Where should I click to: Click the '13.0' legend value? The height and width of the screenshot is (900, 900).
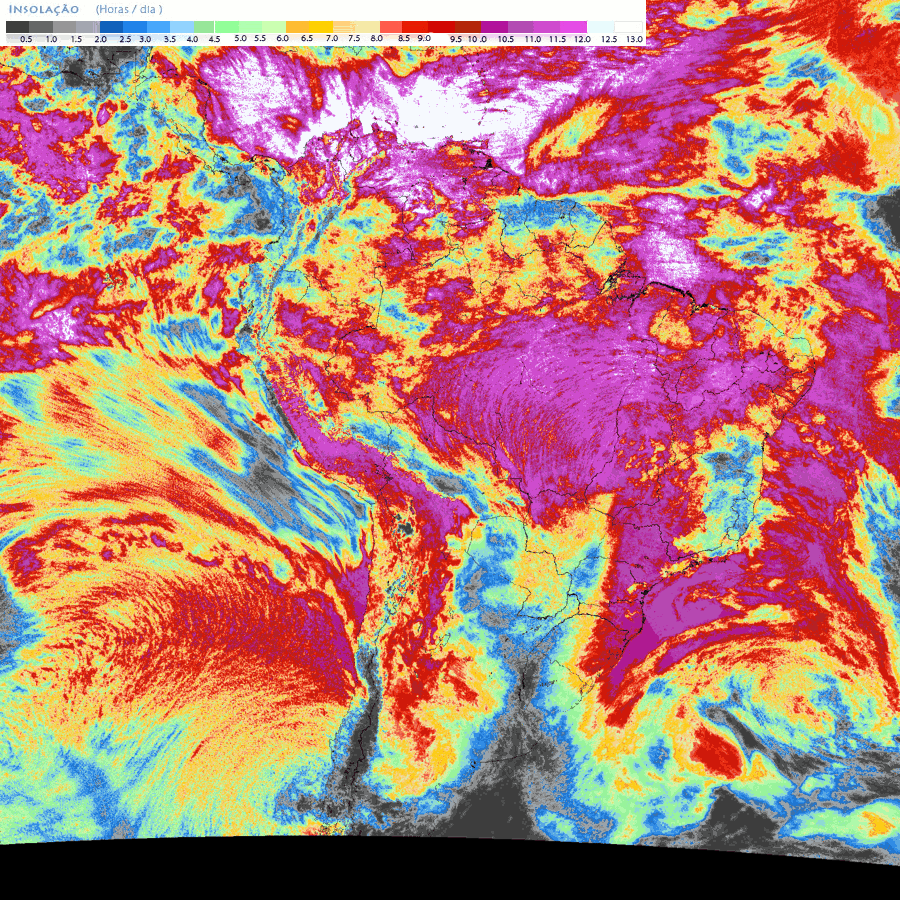coord(634,40)
